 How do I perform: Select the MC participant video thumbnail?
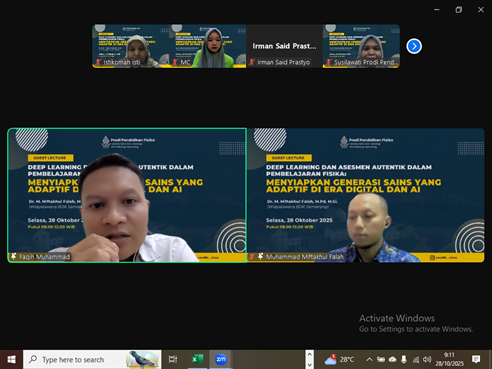[208, 46]
